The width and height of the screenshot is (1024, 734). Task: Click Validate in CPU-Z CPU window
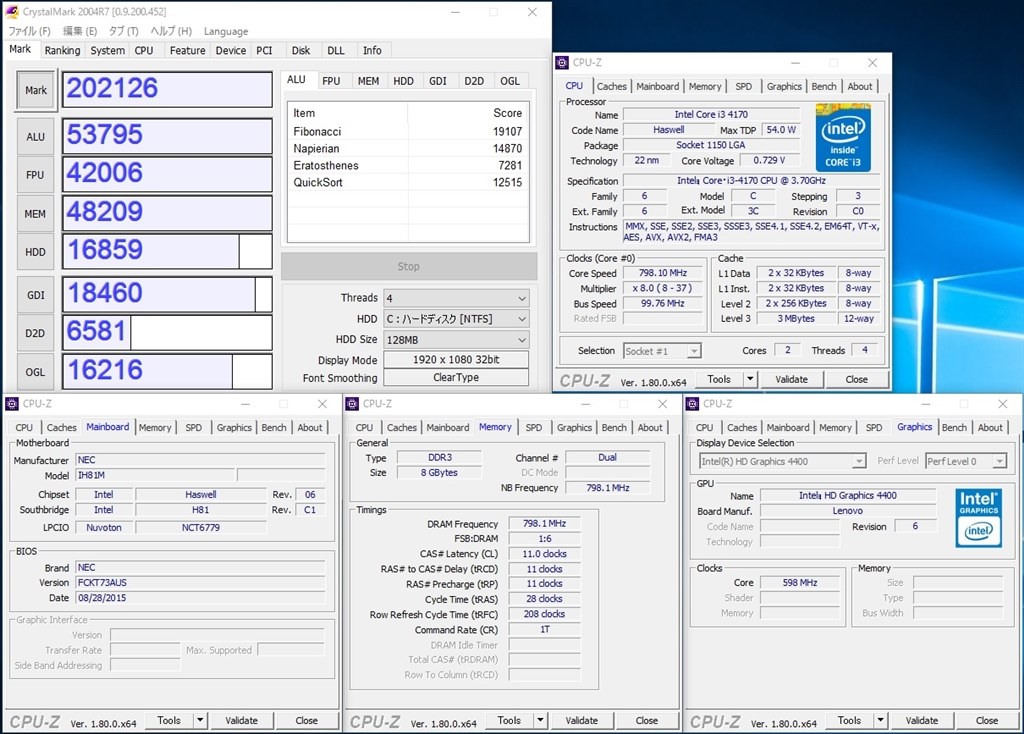(x=792, y=379)
